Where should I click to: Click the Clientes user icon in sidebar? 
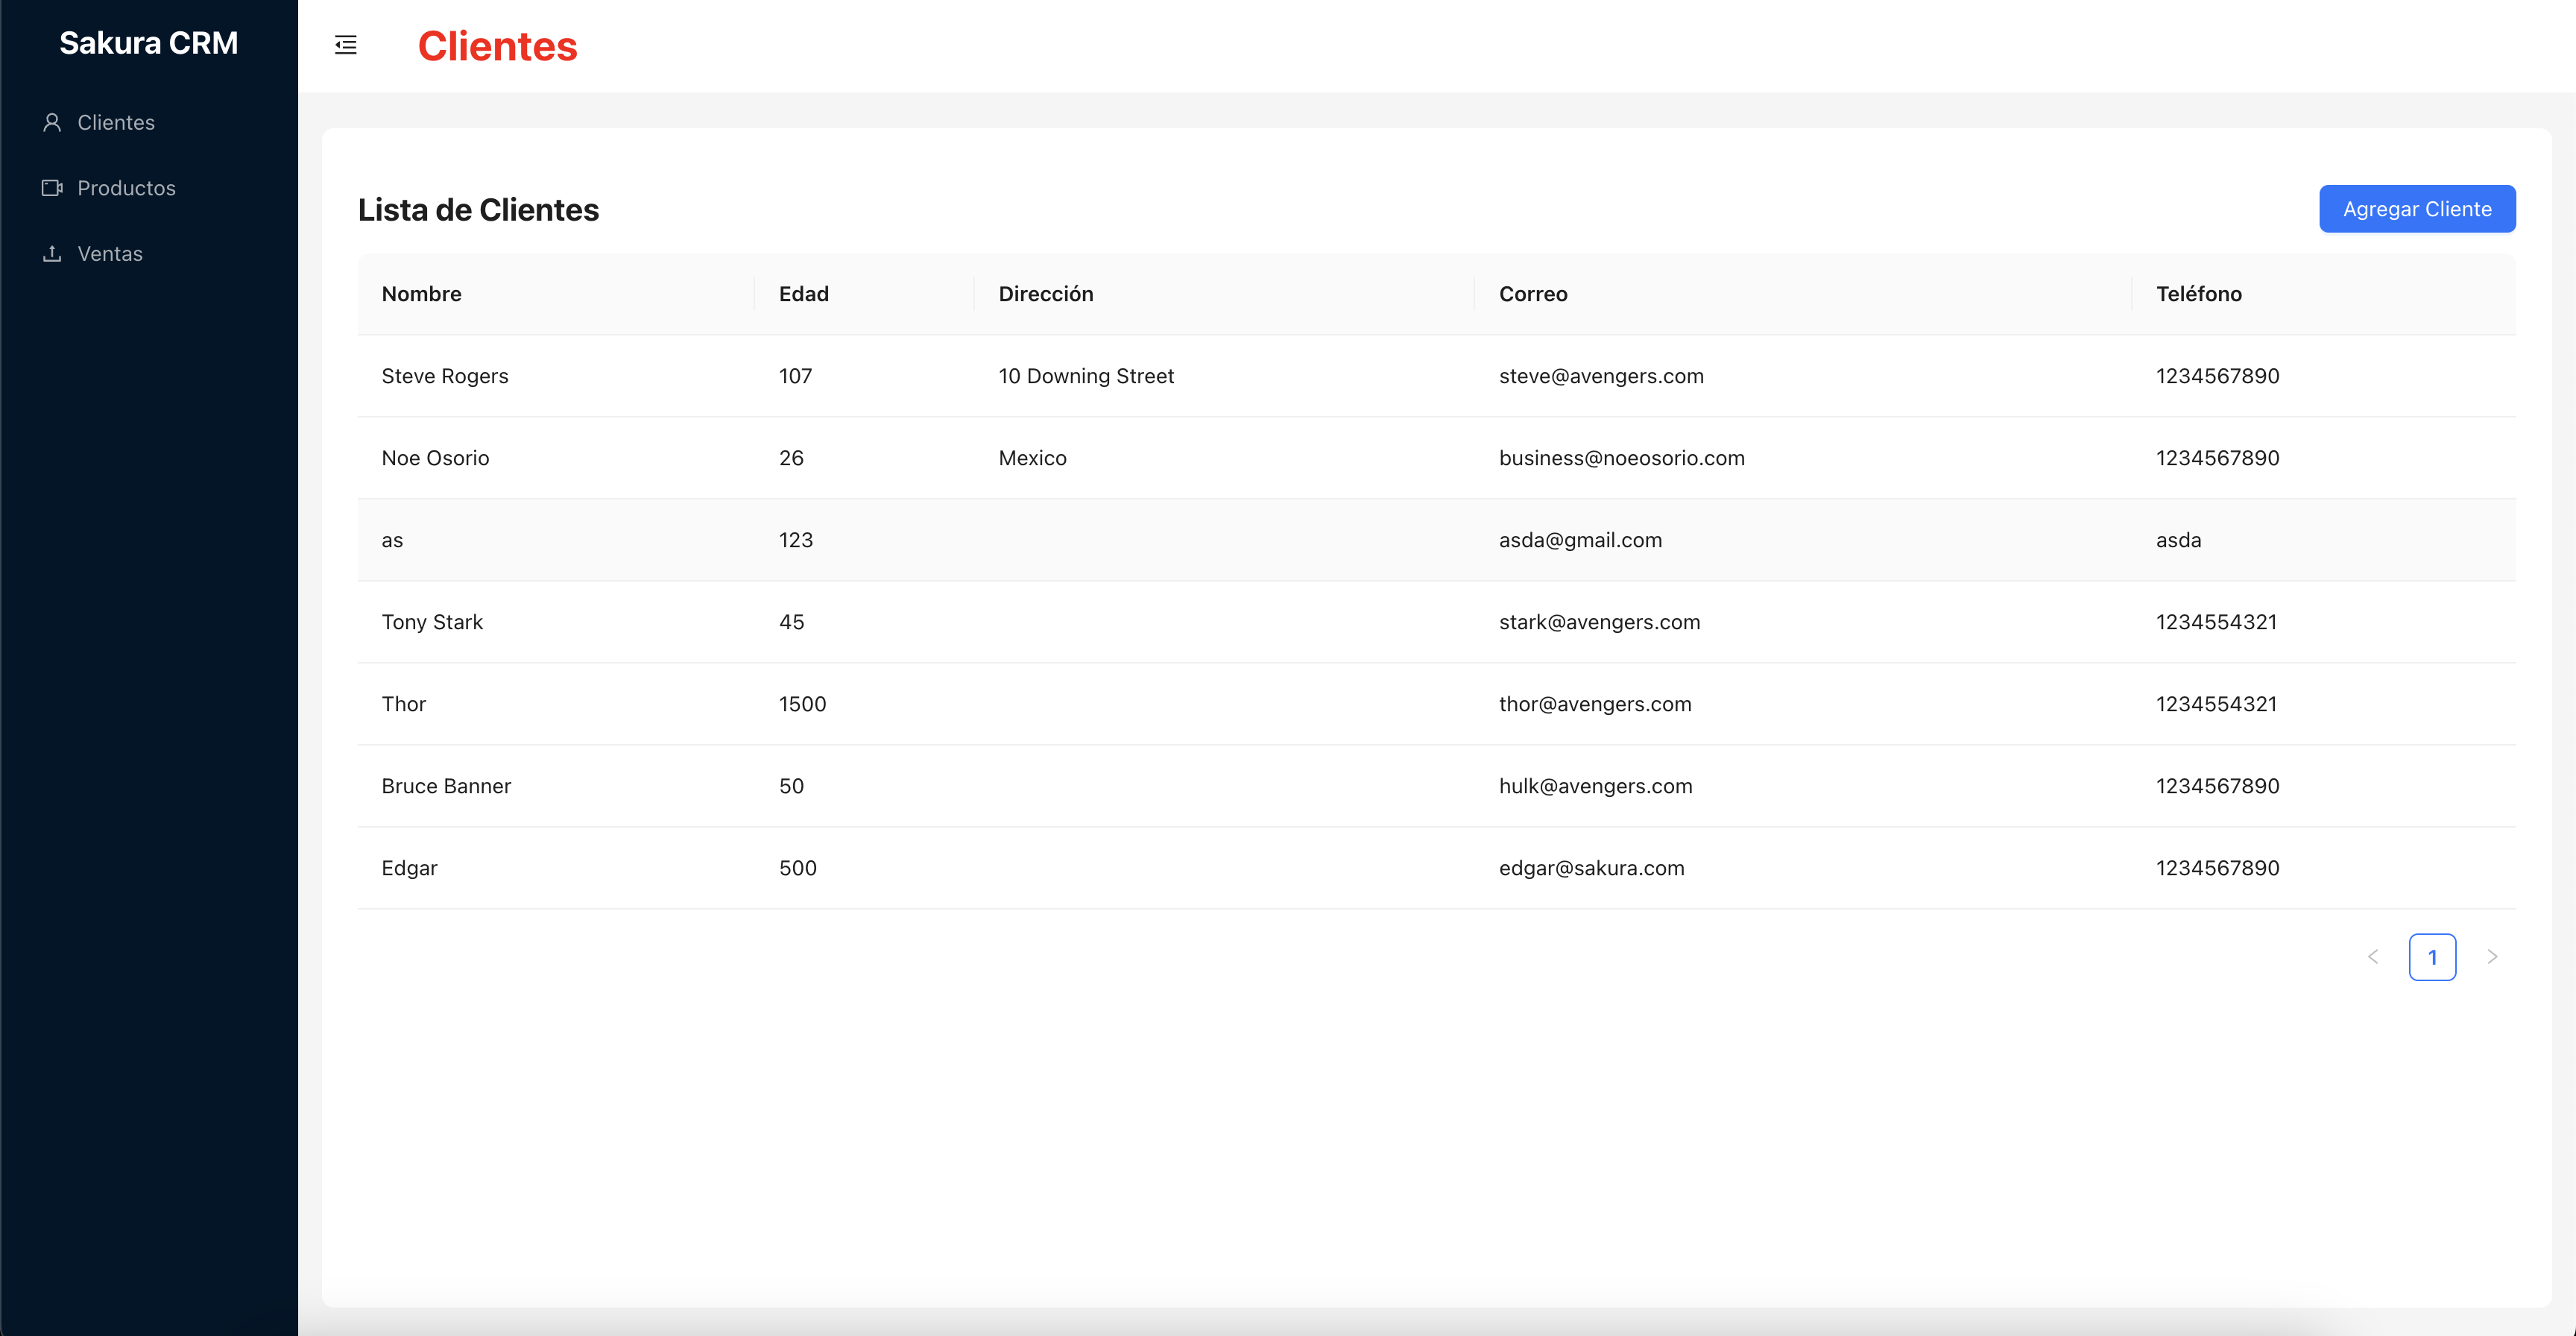pyautogui.click(x=52, y=123)
